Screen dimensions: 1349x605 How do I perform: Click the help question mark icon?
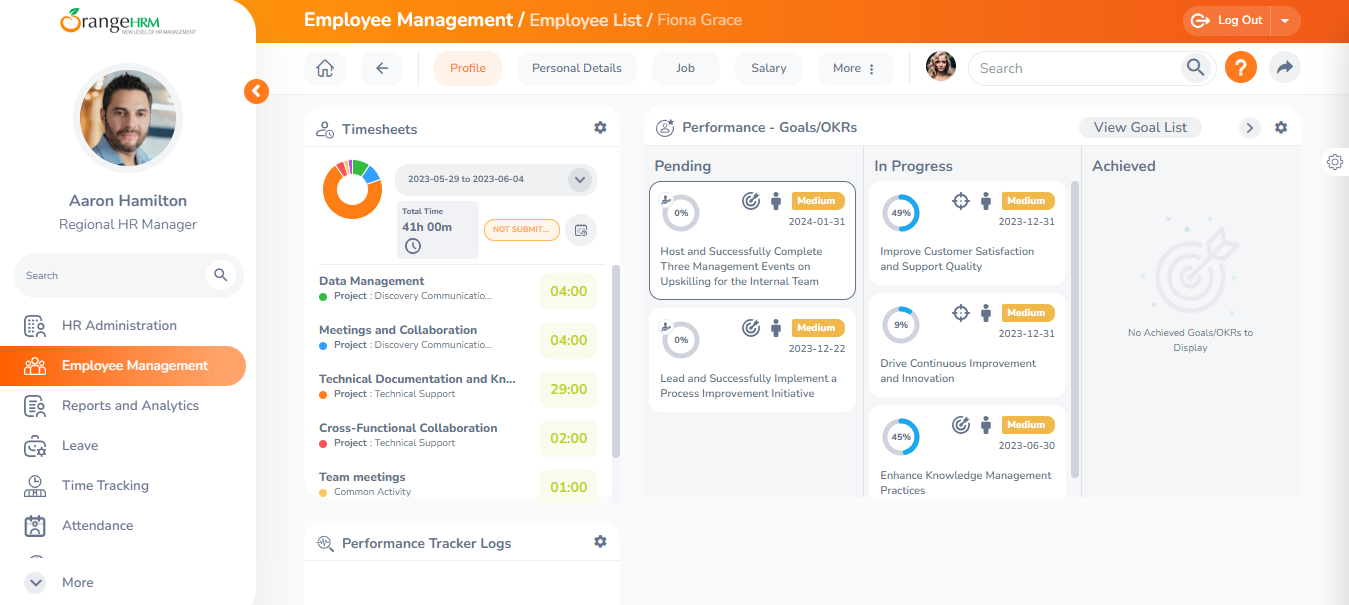click(1240, 67)
